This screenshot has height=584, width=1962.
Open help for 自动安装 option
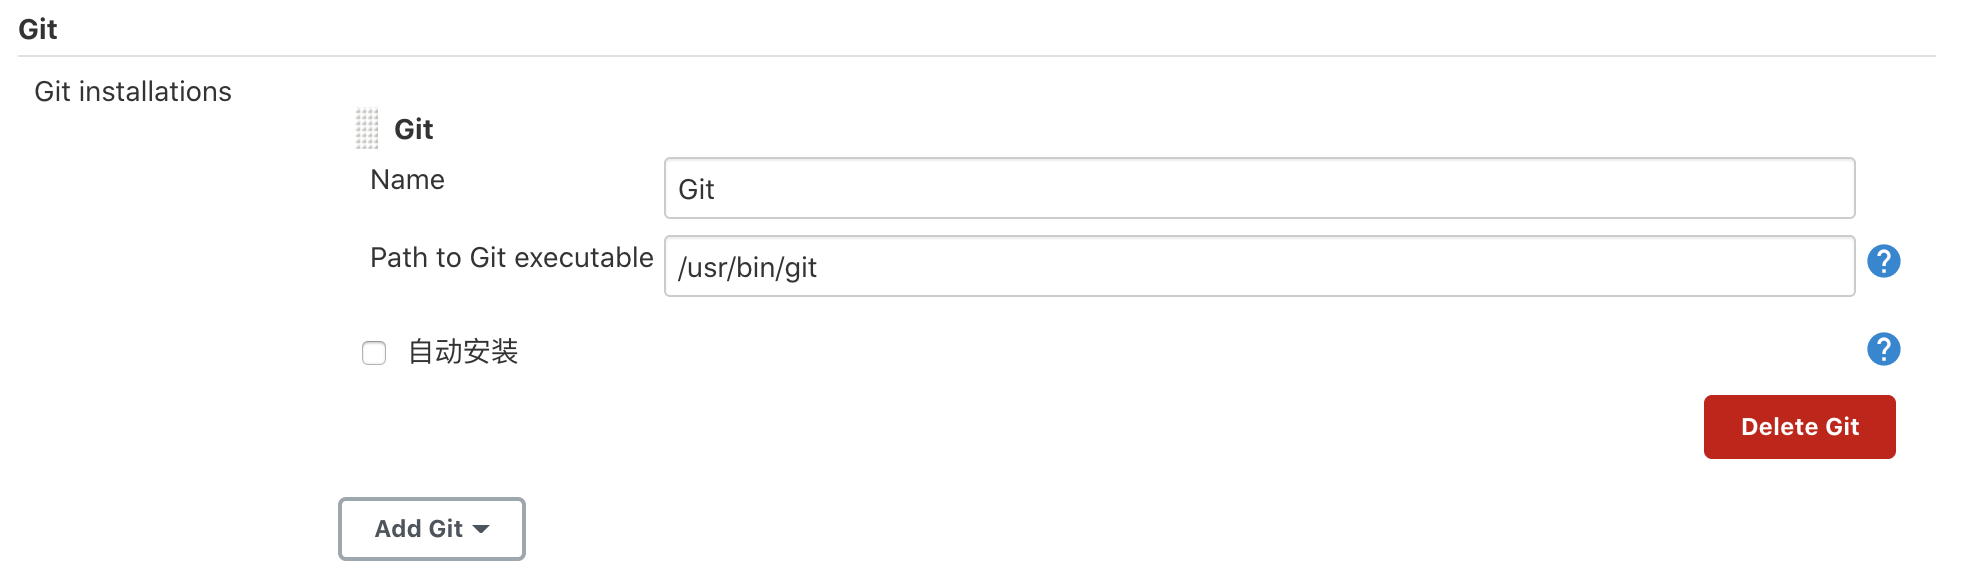pos(1883,349)
